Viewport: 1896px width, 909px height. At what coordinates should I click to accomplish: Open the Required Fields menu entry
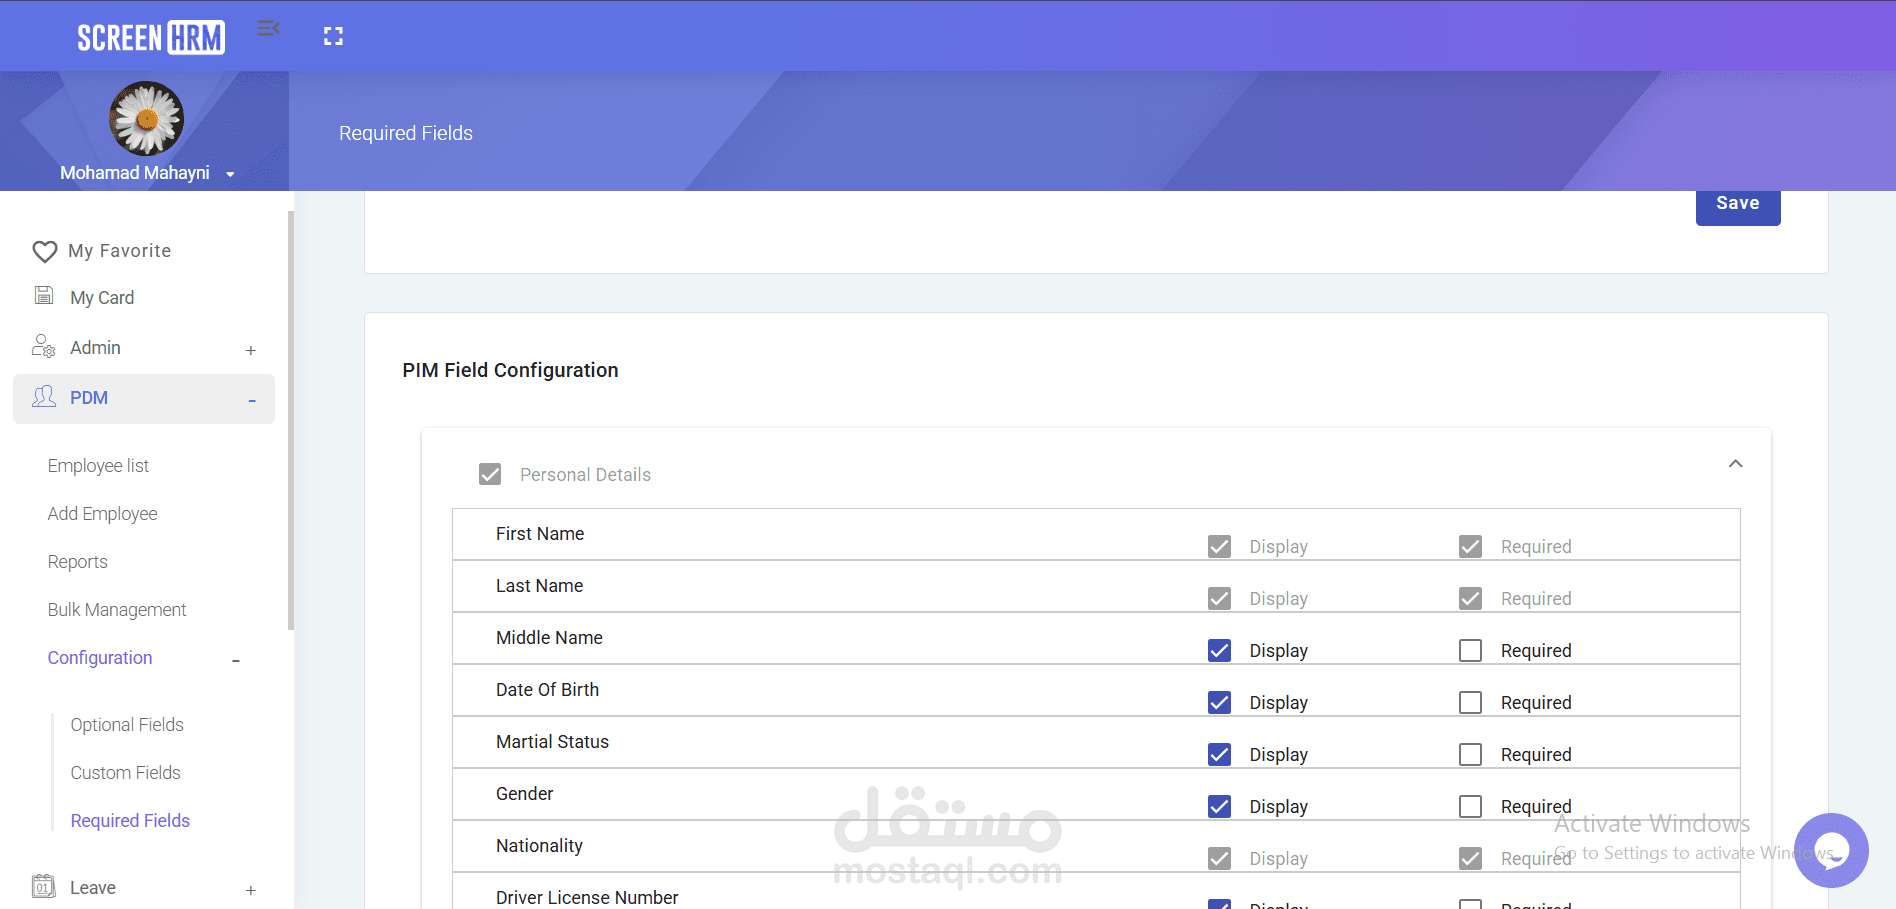[130, 820]
